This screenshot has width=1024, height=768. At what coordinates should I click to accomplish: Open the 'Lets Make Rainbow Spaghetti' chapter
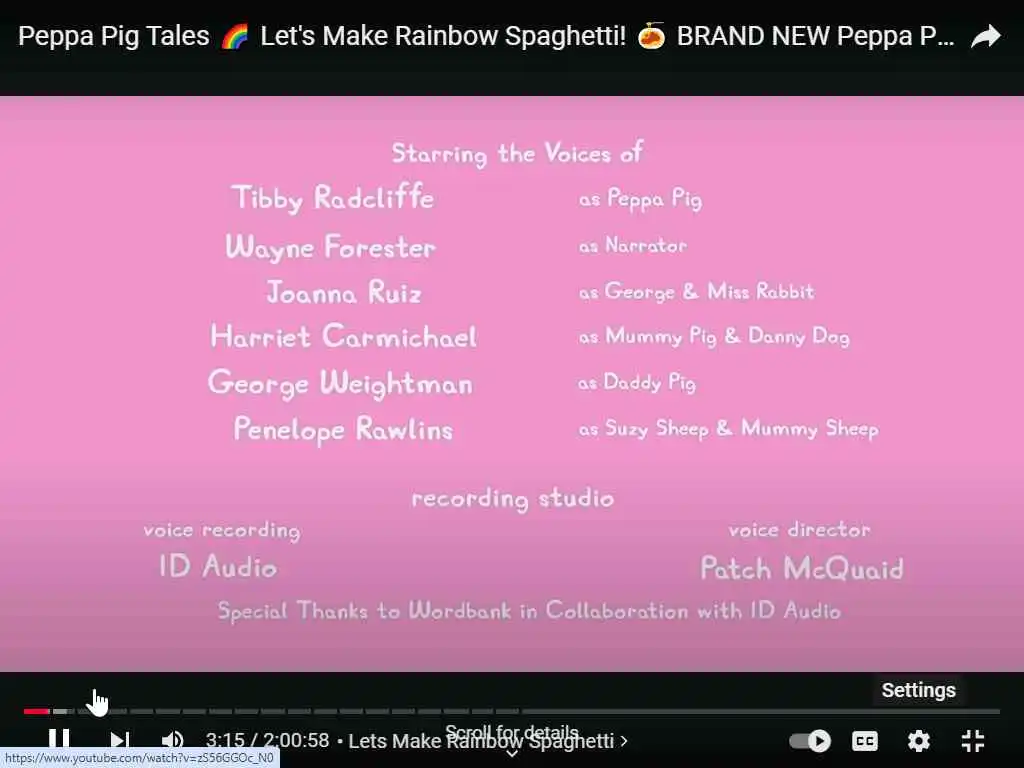coord(488,741)
